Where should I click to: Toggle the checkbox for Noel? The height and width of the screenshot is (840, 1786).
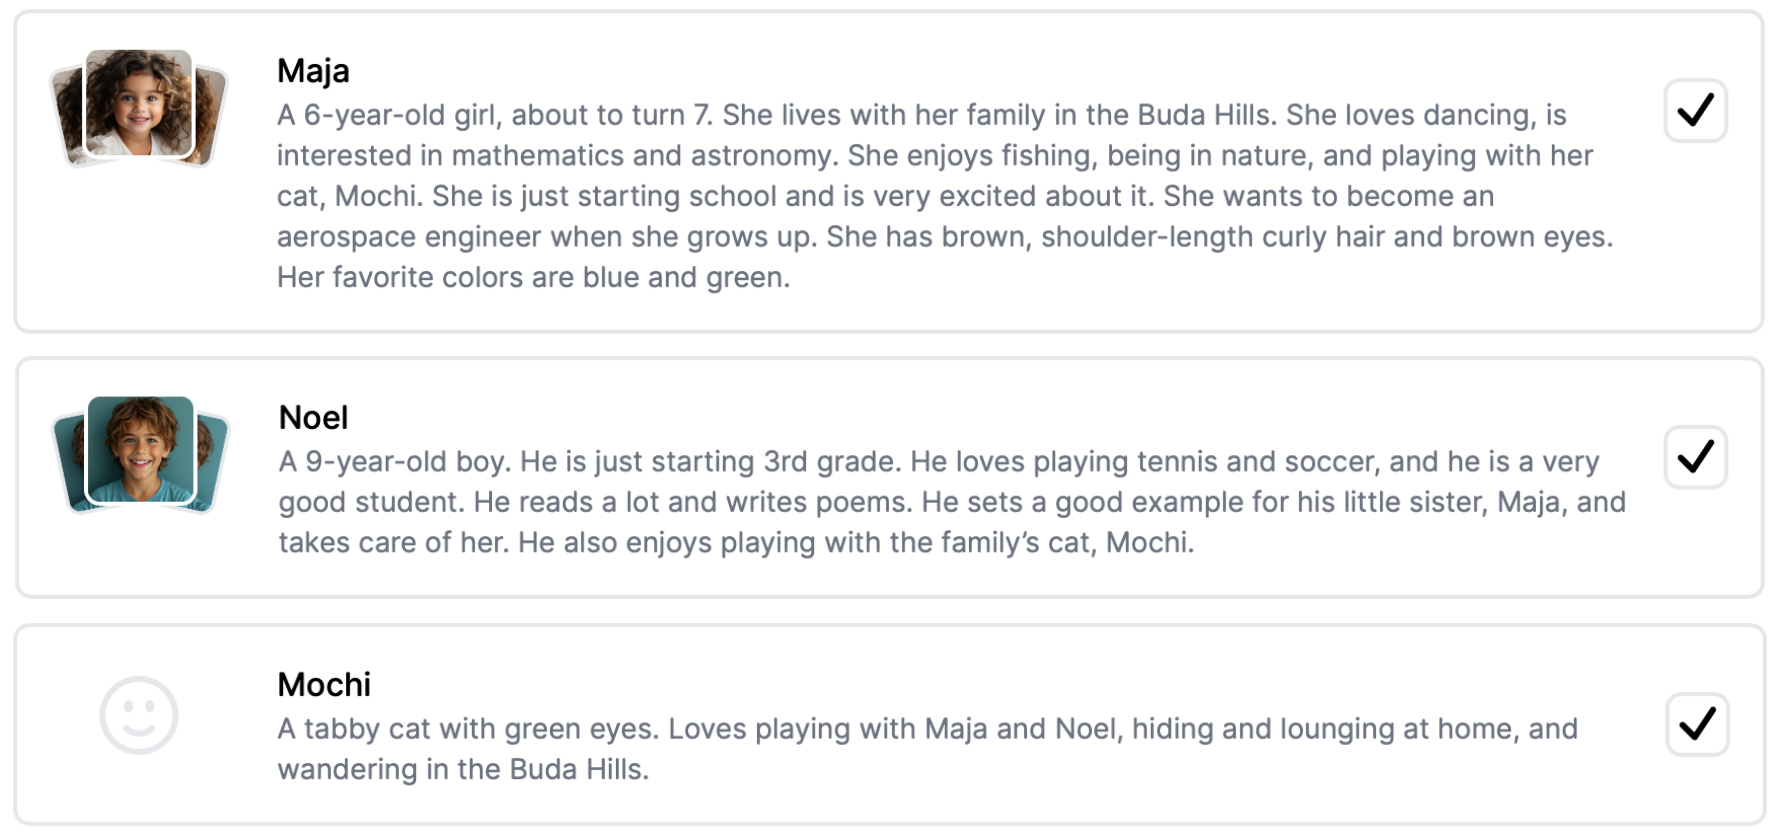pos(1695,457)
